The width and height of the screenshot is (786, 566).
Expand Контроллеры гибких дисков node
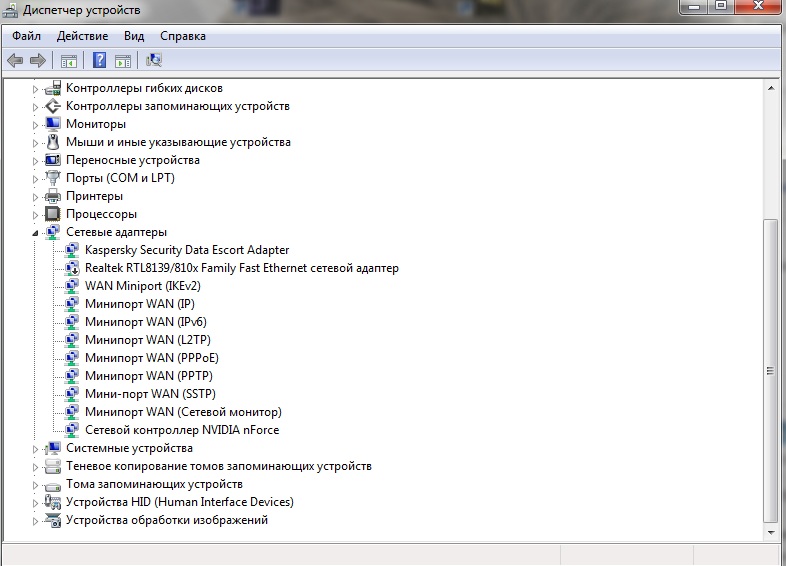pyautogui.click(x=35, y=89)
